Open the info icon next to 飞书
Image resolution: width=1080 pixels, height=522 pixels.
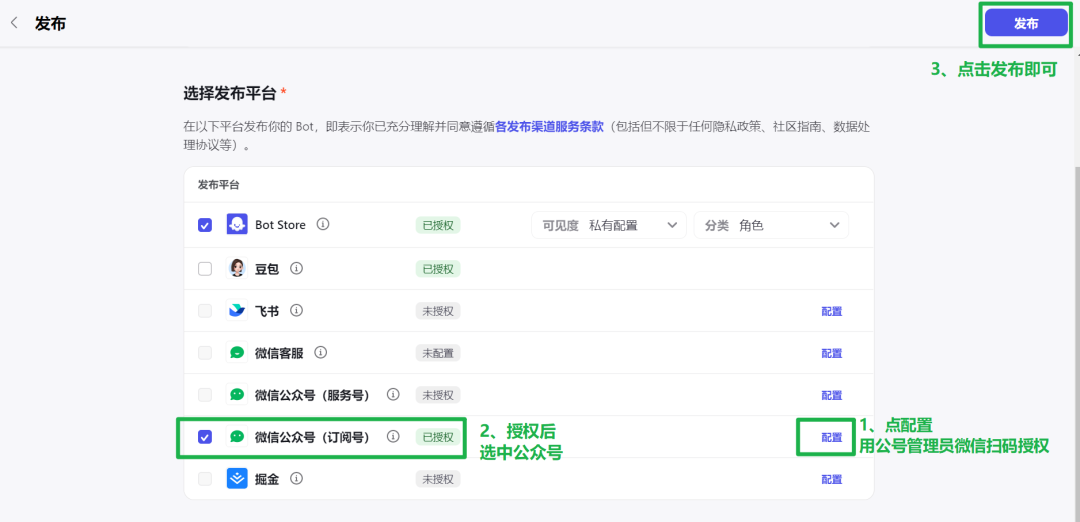(x=296, y=311)
